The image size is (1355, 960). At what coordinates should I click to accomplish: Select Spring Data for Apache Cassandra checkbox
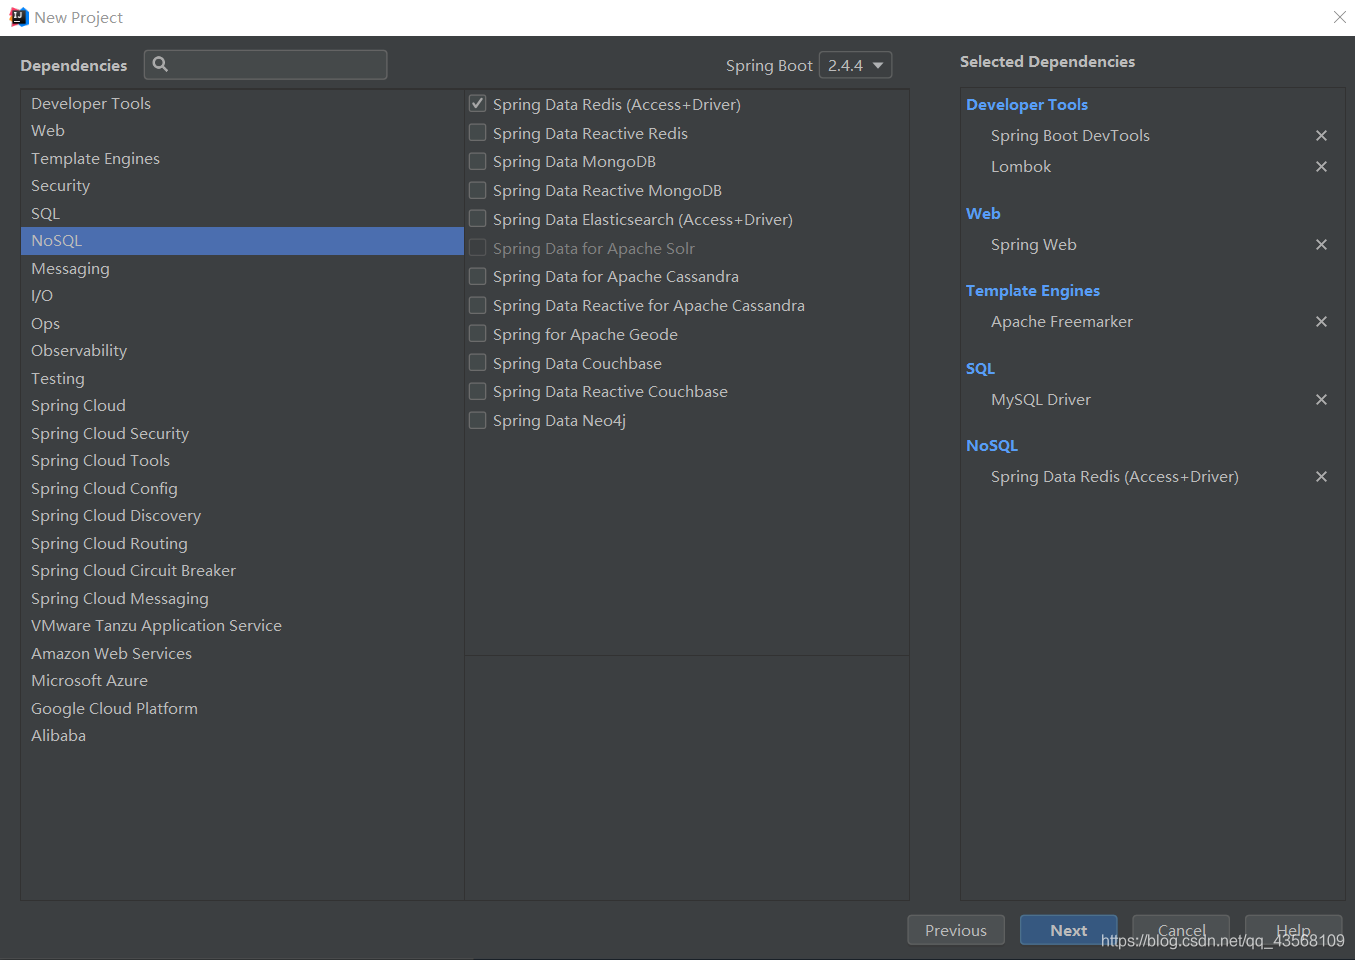(x=478, y=276)
